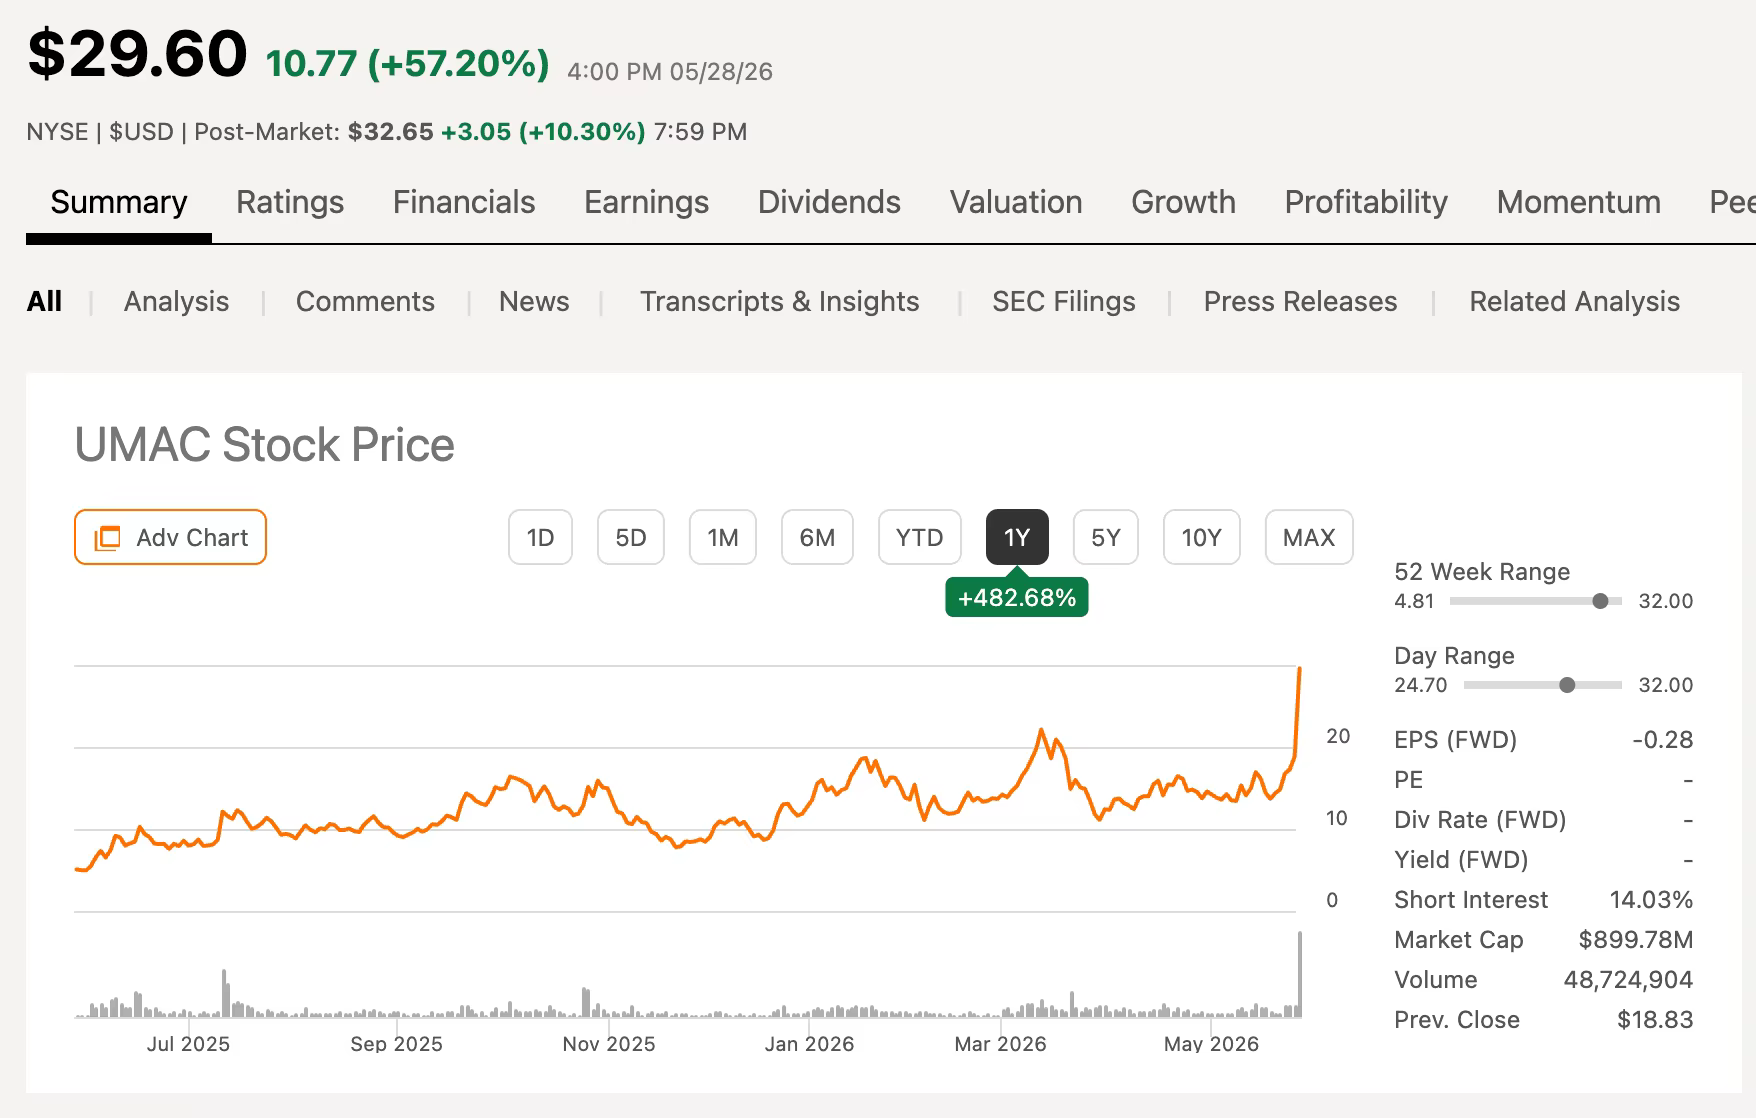View Press Releases
The image size is (1756, 1118).
click(x=1300, y=301)
